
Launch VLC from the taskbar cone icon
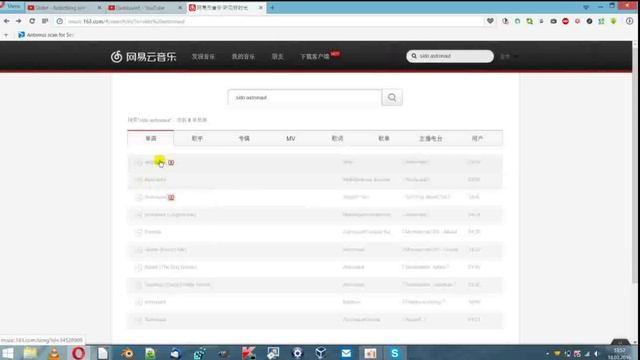54,353
